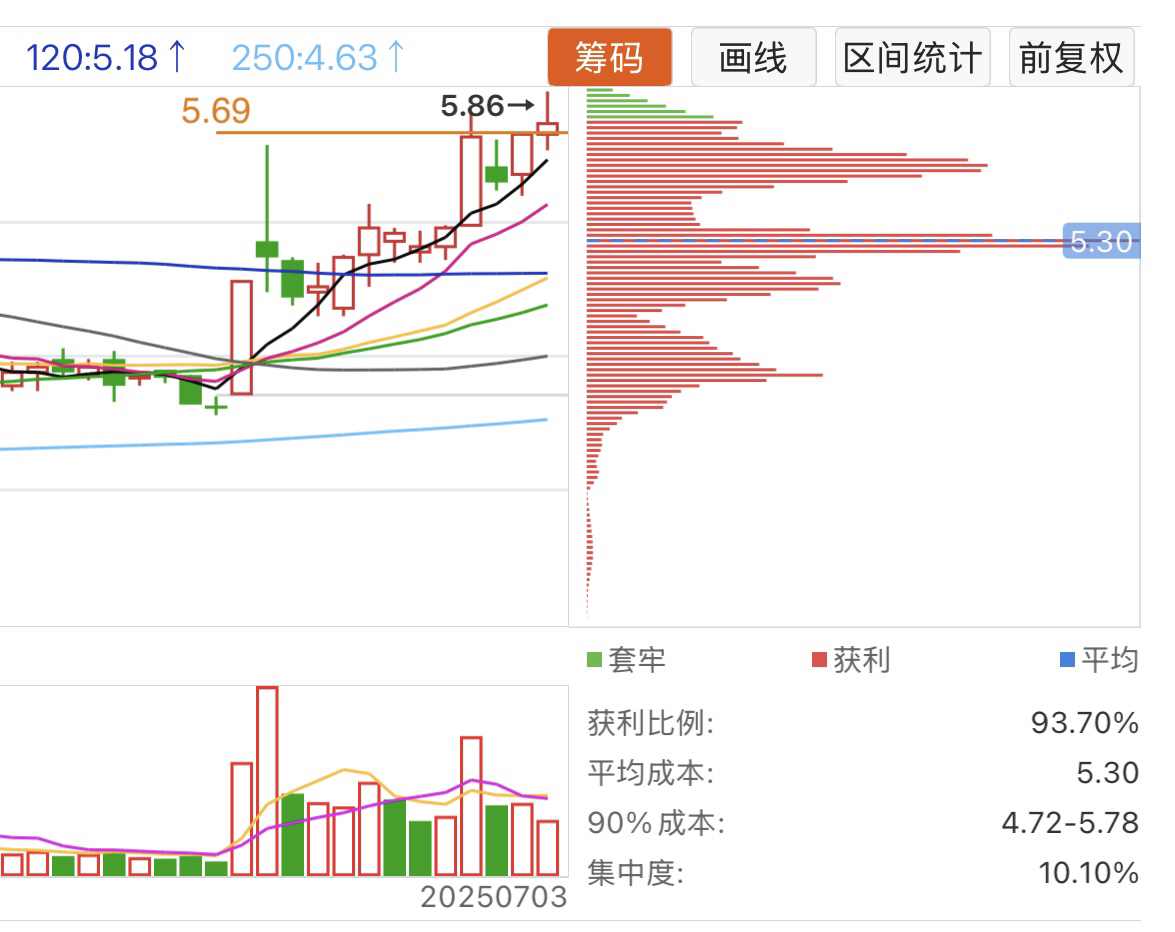Select the latest candlestick near 5.86

click(x=548, y=127)
